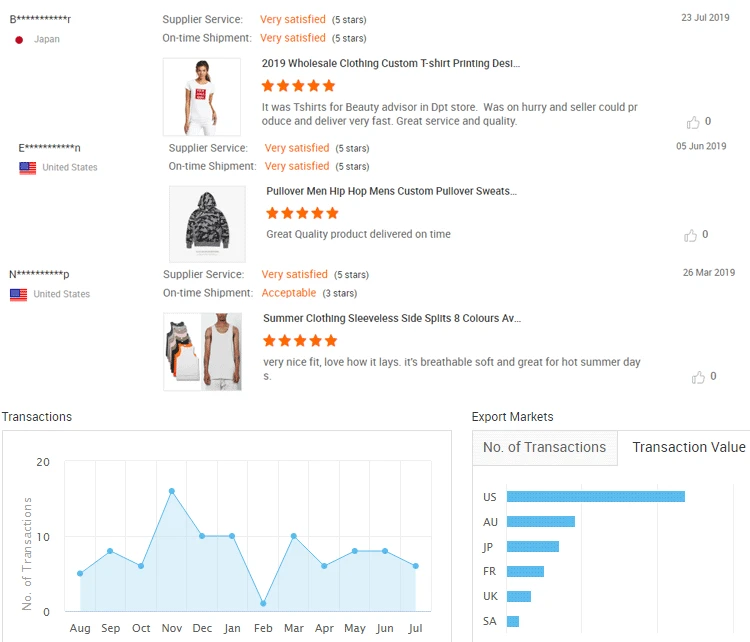Click star rating under Pullover product
The height and width of the screenshot is (642, 750).
(x=302, y=213)
